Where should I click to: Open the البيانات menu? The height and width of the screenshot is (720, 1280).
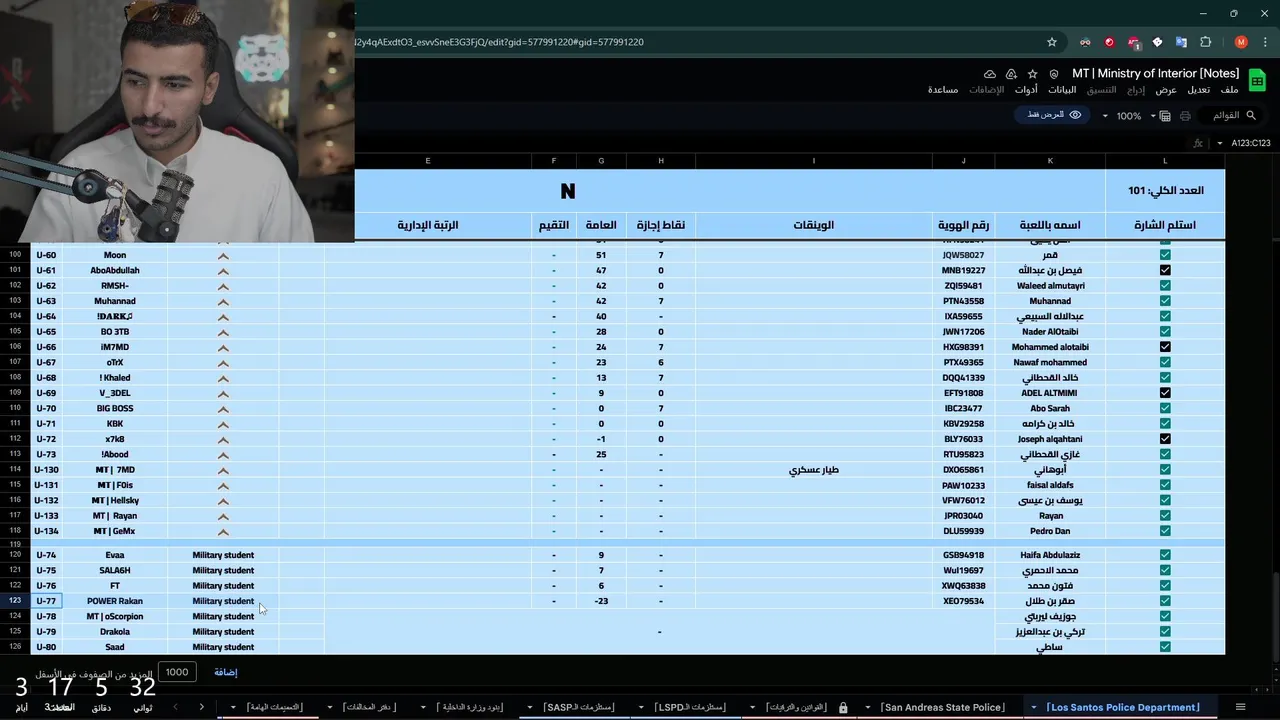coord(1062,90)
